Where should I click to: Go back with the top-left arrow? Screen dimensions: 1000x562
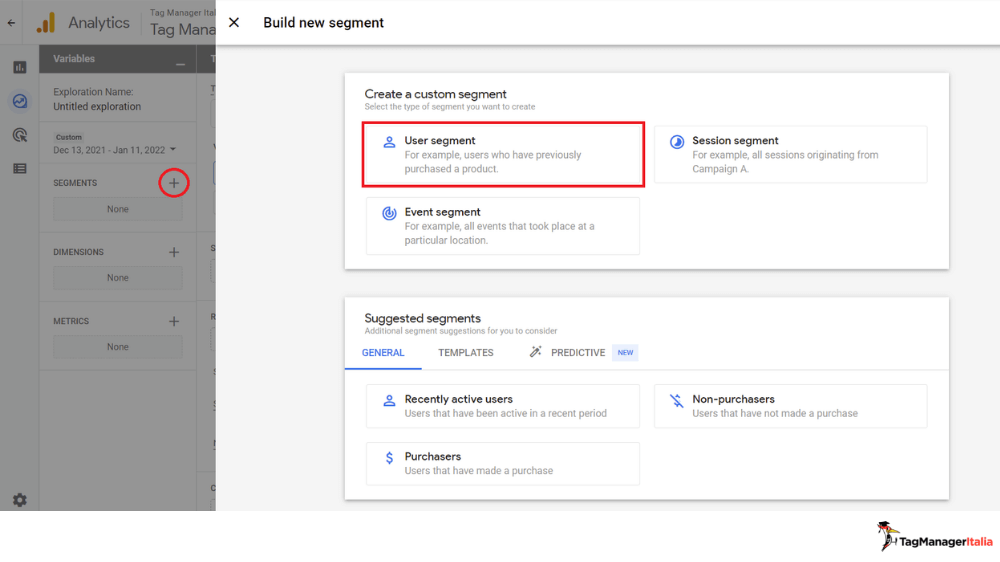pyautogui.click(x=11, y=23)
